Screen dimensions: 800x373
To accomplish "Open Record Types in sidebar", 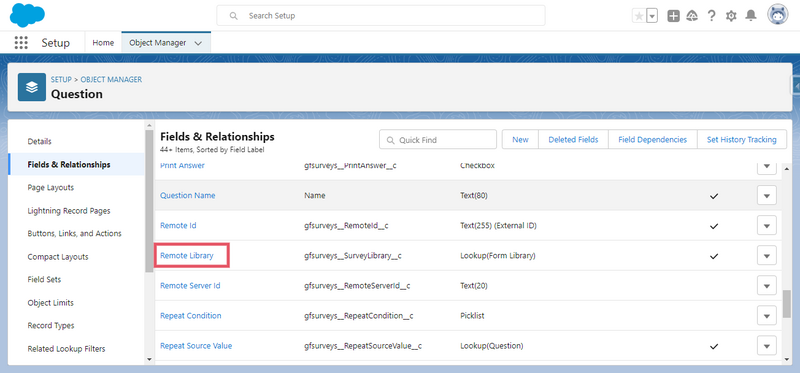I will pyautogui.click(x=51, y=326).
